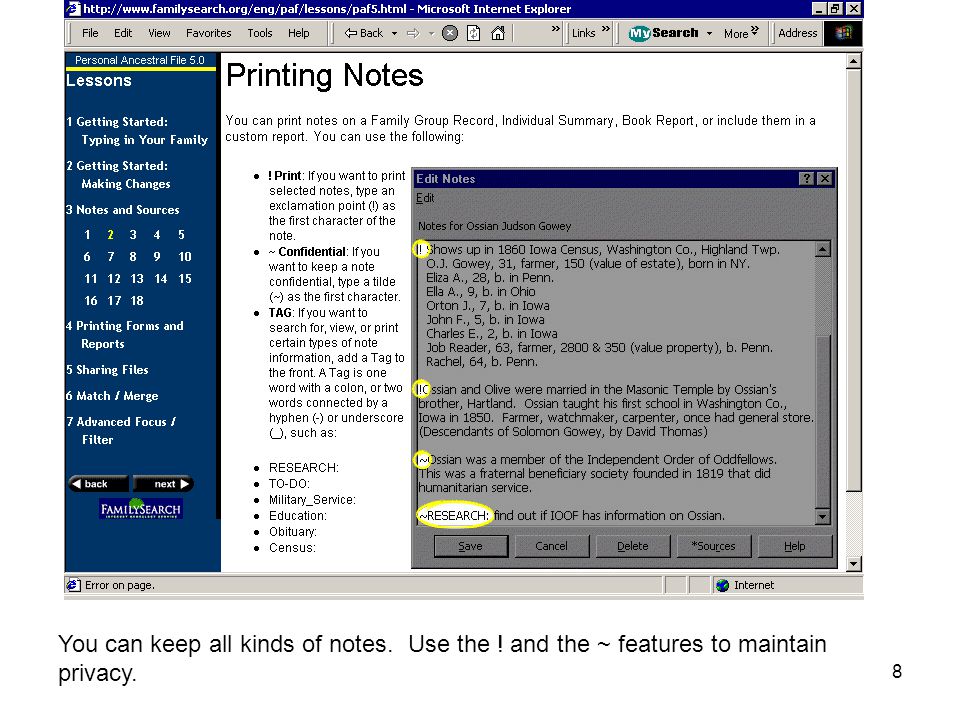Screen dimensions: 960x720
Task: Go to Notes and Sources page 13
Action: (137, 279)
